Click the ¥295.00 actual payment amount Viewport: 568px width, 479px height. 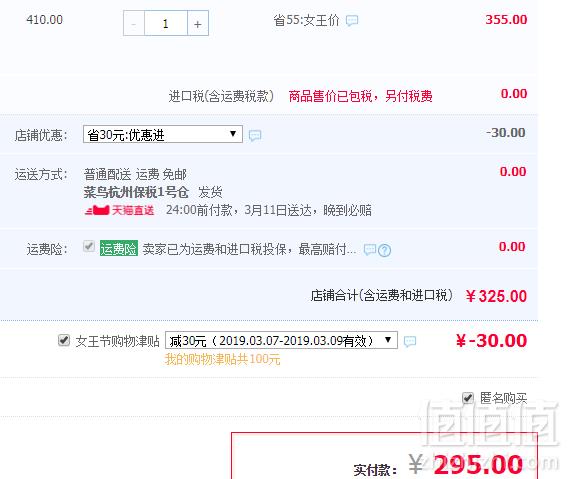pyautogui.click(x=466, y=464)
